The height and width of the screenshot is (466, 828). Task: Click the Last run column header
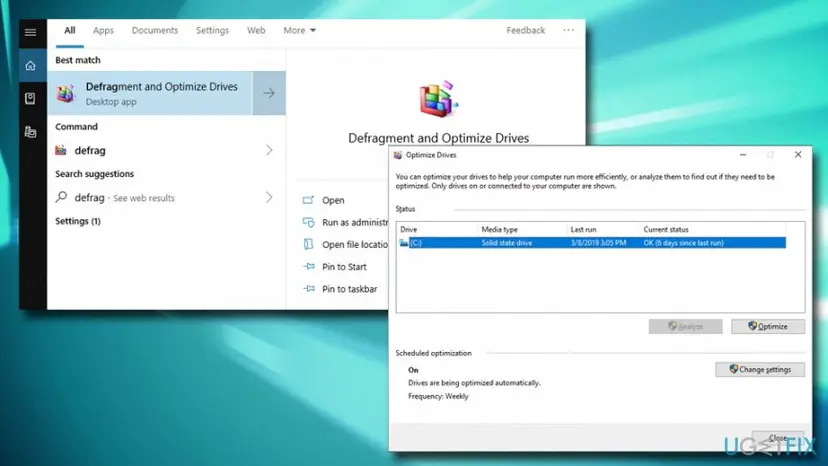tap(584, 229)
